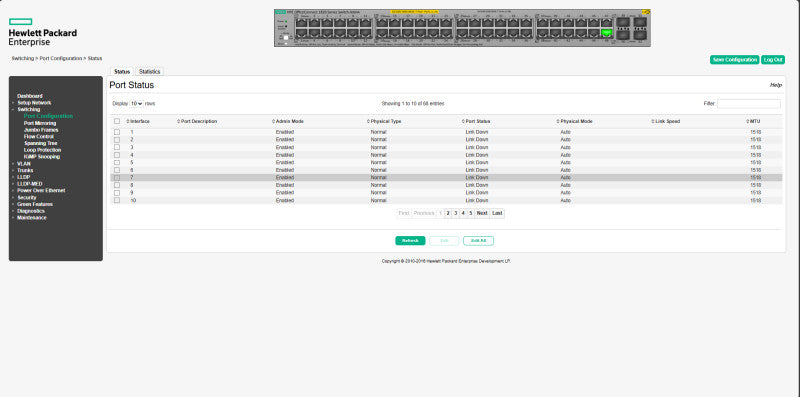Tick the checkbox on interface 4 row

tap(117, 155)
